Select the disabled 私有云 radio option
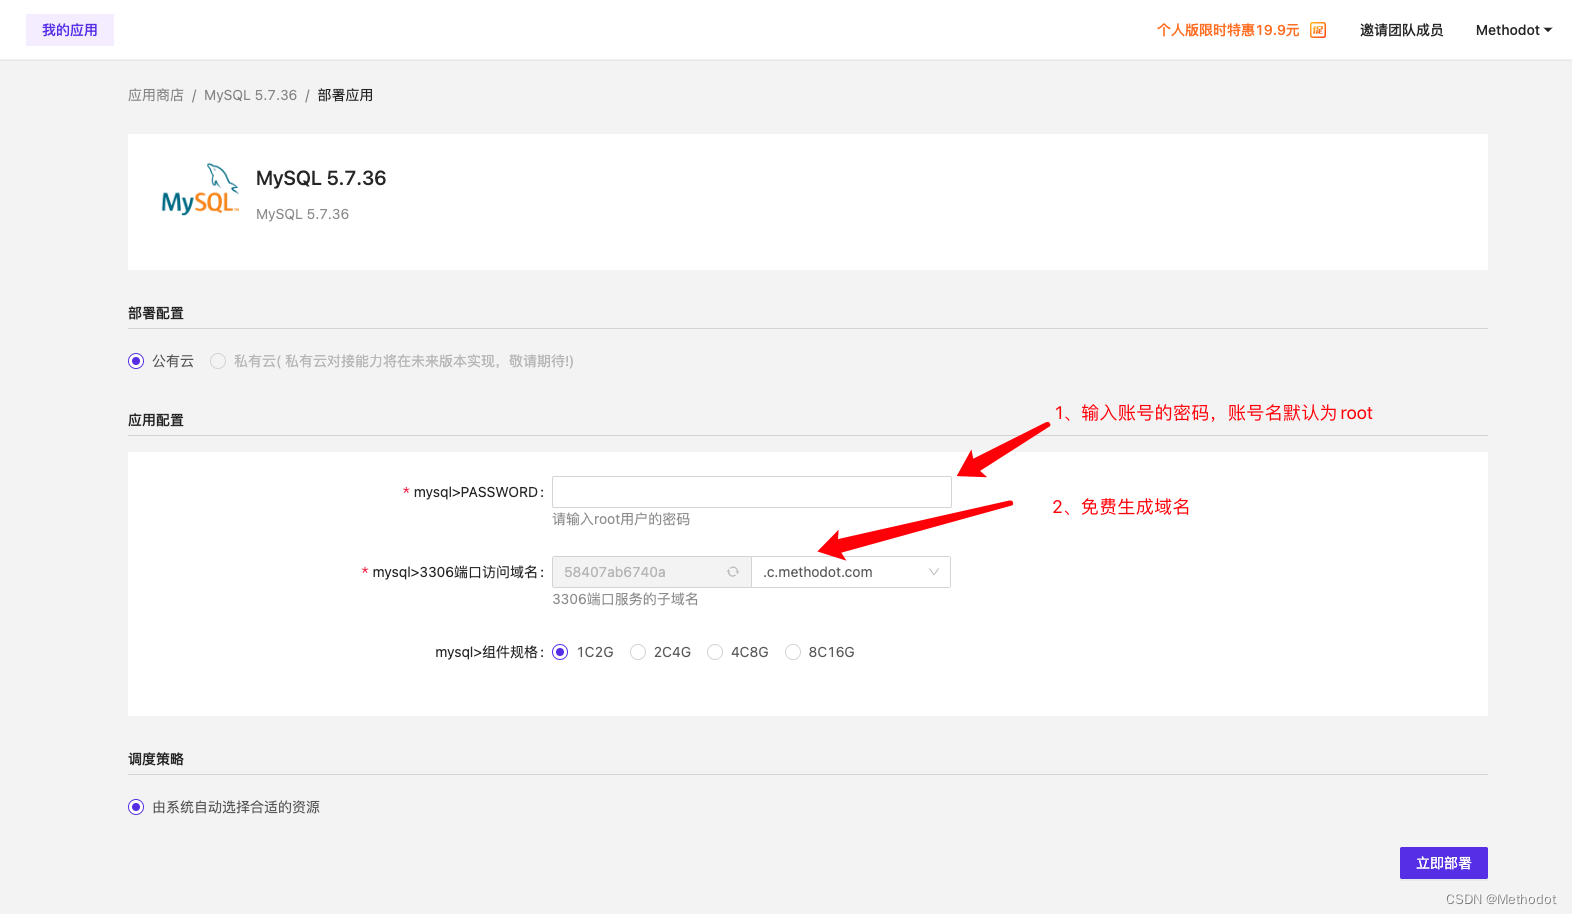This screenshot has height=914, width=1572. pos(218,361)
